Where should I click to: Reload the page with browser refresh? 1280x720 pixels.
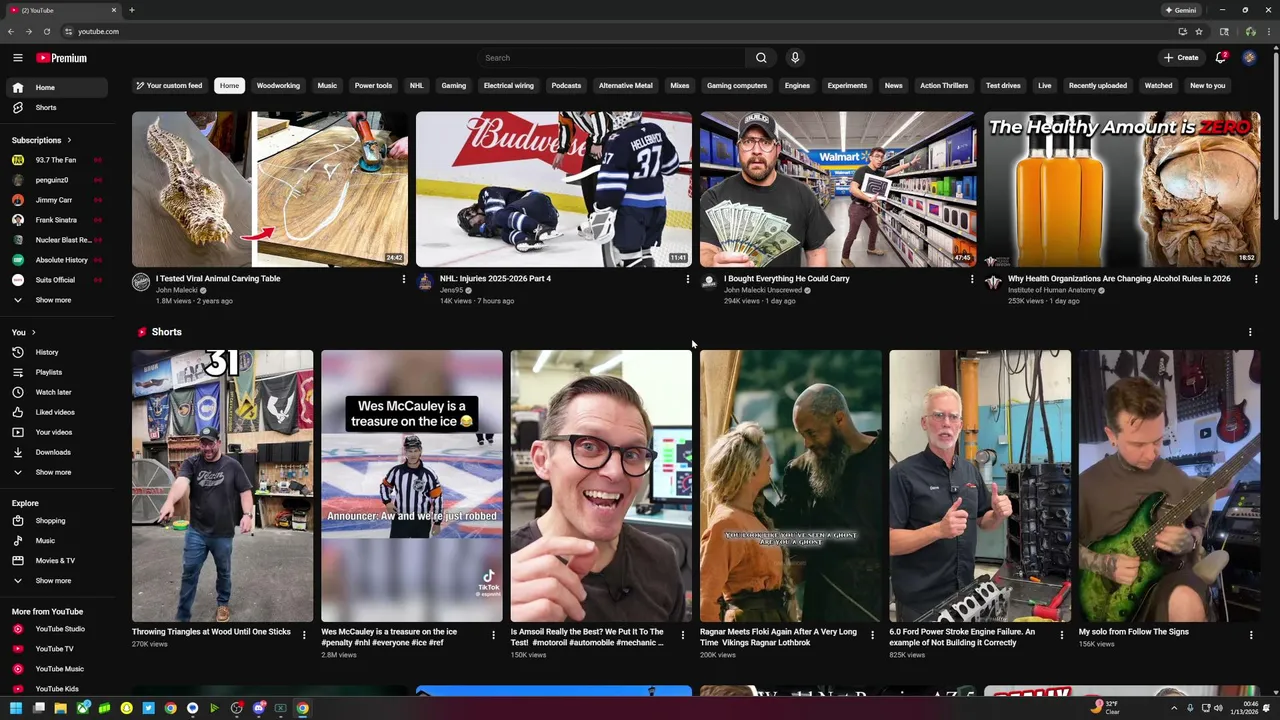46,31
